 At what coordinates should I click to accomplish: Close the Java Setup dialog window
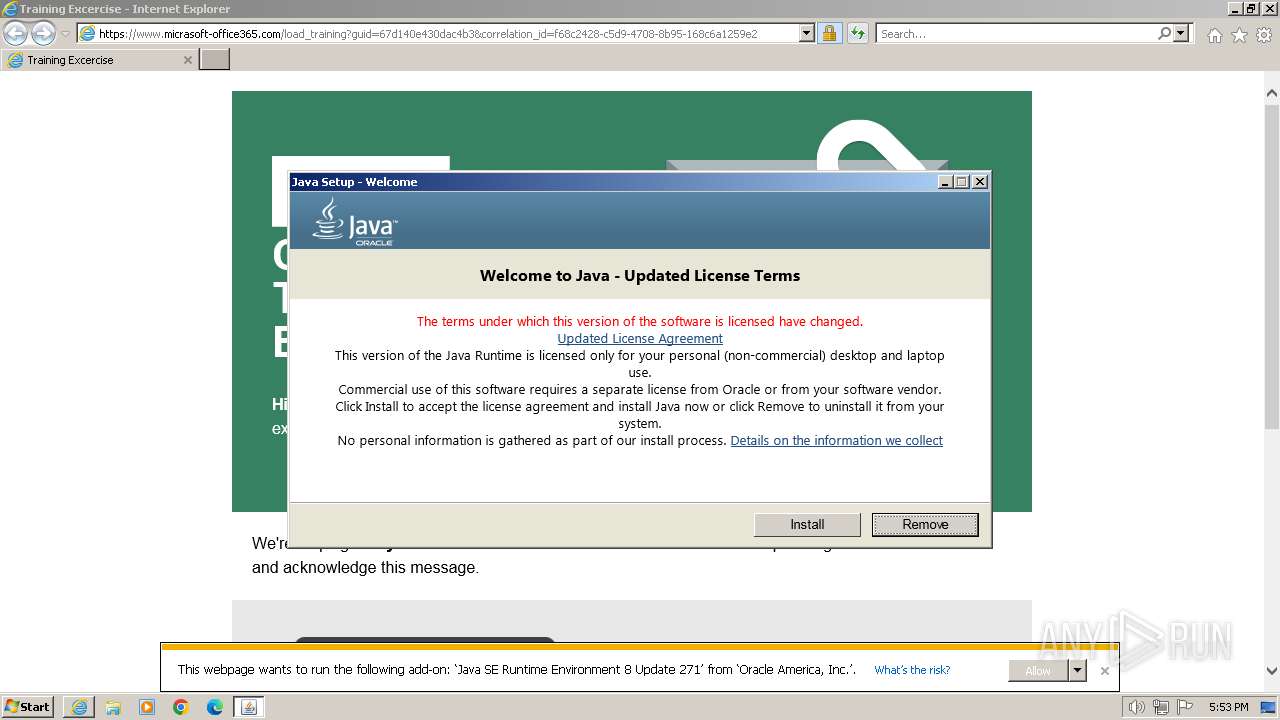980,182
